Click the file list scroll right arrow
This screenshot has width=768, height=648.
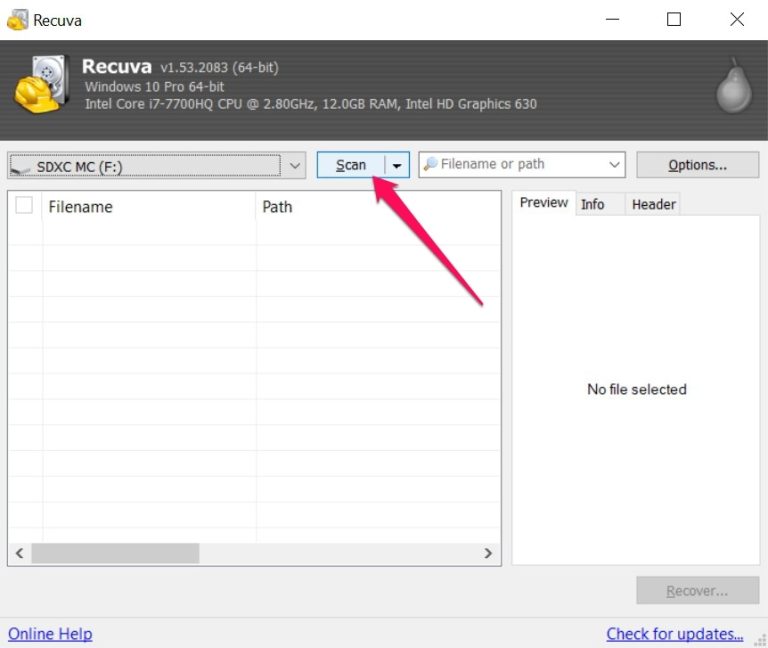pos(488,553)
